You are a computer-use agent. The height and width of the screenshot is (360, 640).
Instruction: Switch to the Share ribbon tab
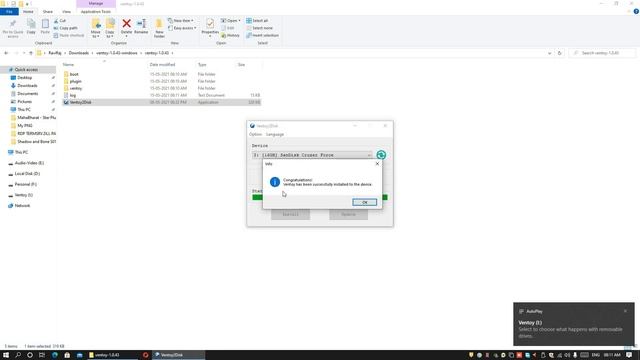pos(48,12)
